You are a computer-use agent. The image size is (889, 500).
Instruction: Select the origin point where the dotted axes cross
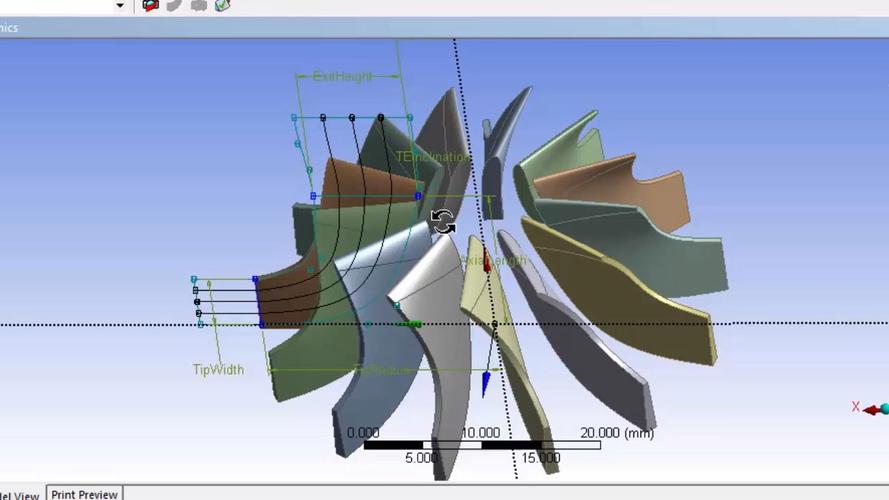[x=494, y=324]
